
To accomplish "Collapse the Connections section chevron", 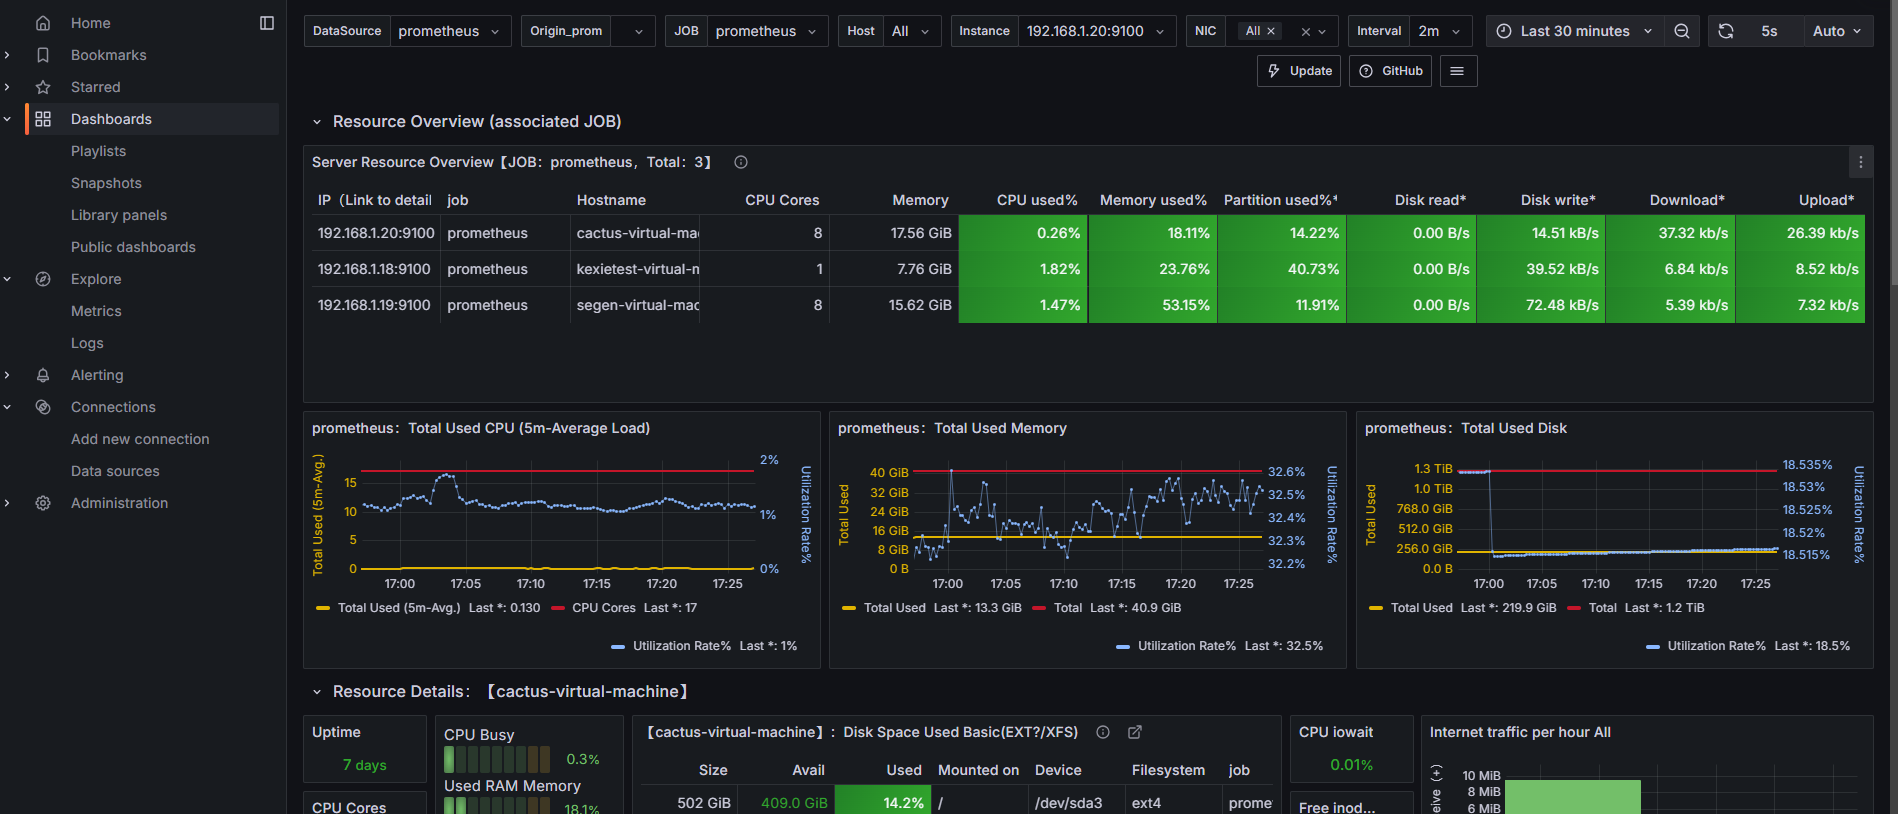I will tap(8, 407).
